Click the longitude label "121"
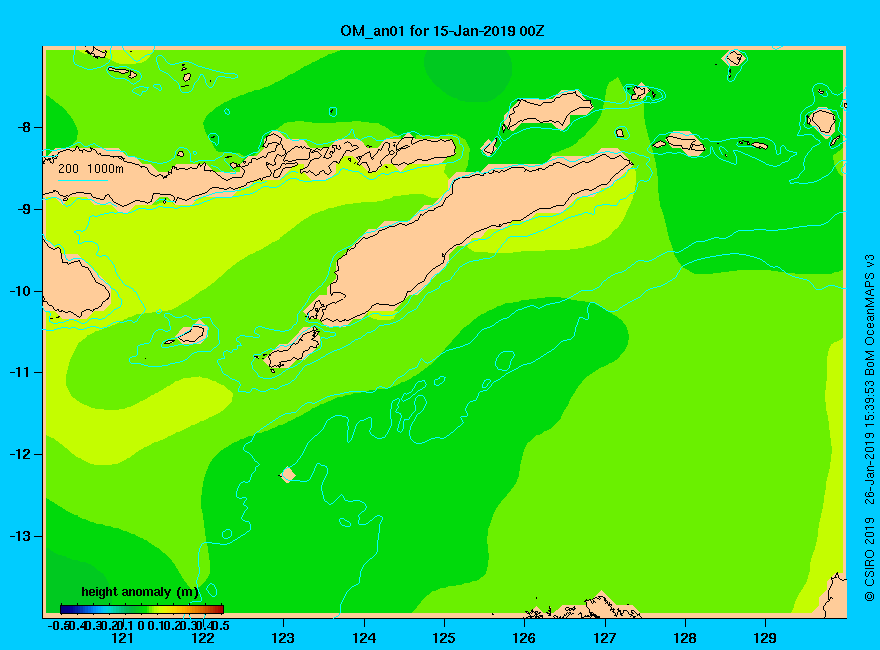This screenshot has width=880, height=650. pos(122,638)
